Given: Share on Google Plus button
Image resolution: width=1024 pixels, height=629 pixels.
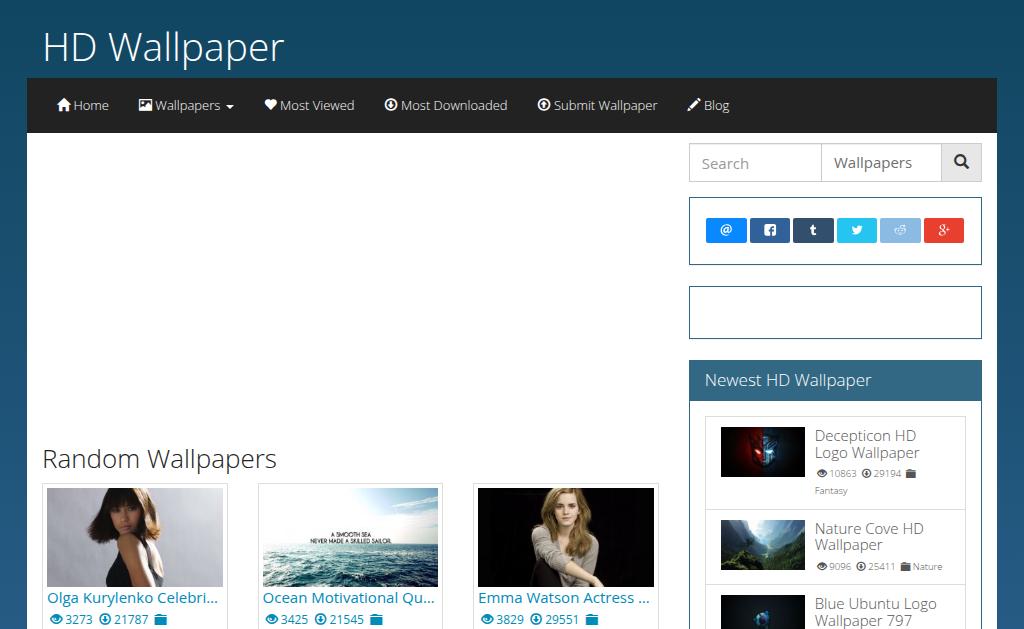Looking at the screenshot, I should pyautogui.click(x=944, y=230).
